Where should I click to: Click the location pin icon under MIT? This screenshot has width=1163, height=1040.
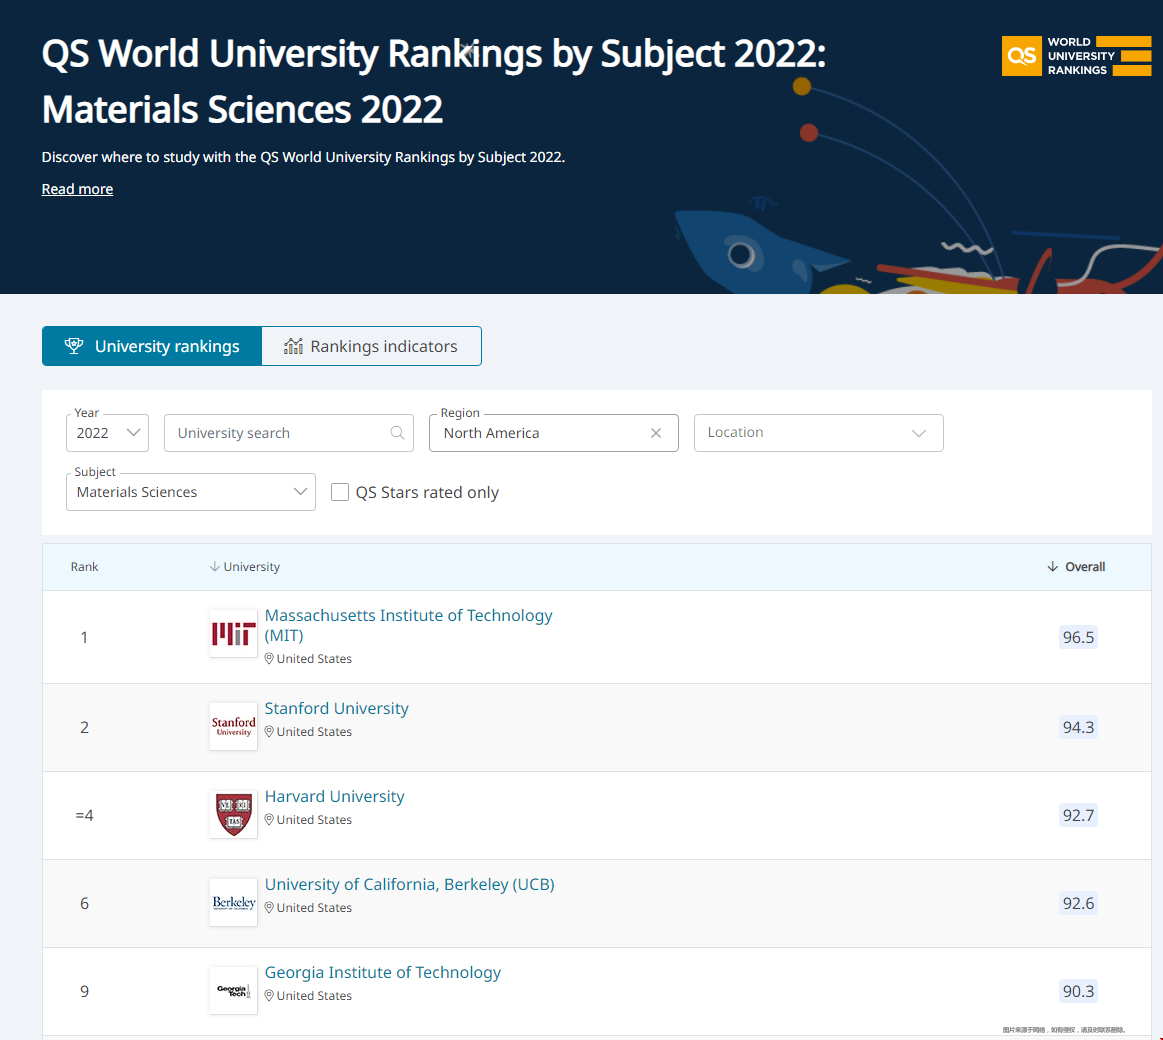269,659
